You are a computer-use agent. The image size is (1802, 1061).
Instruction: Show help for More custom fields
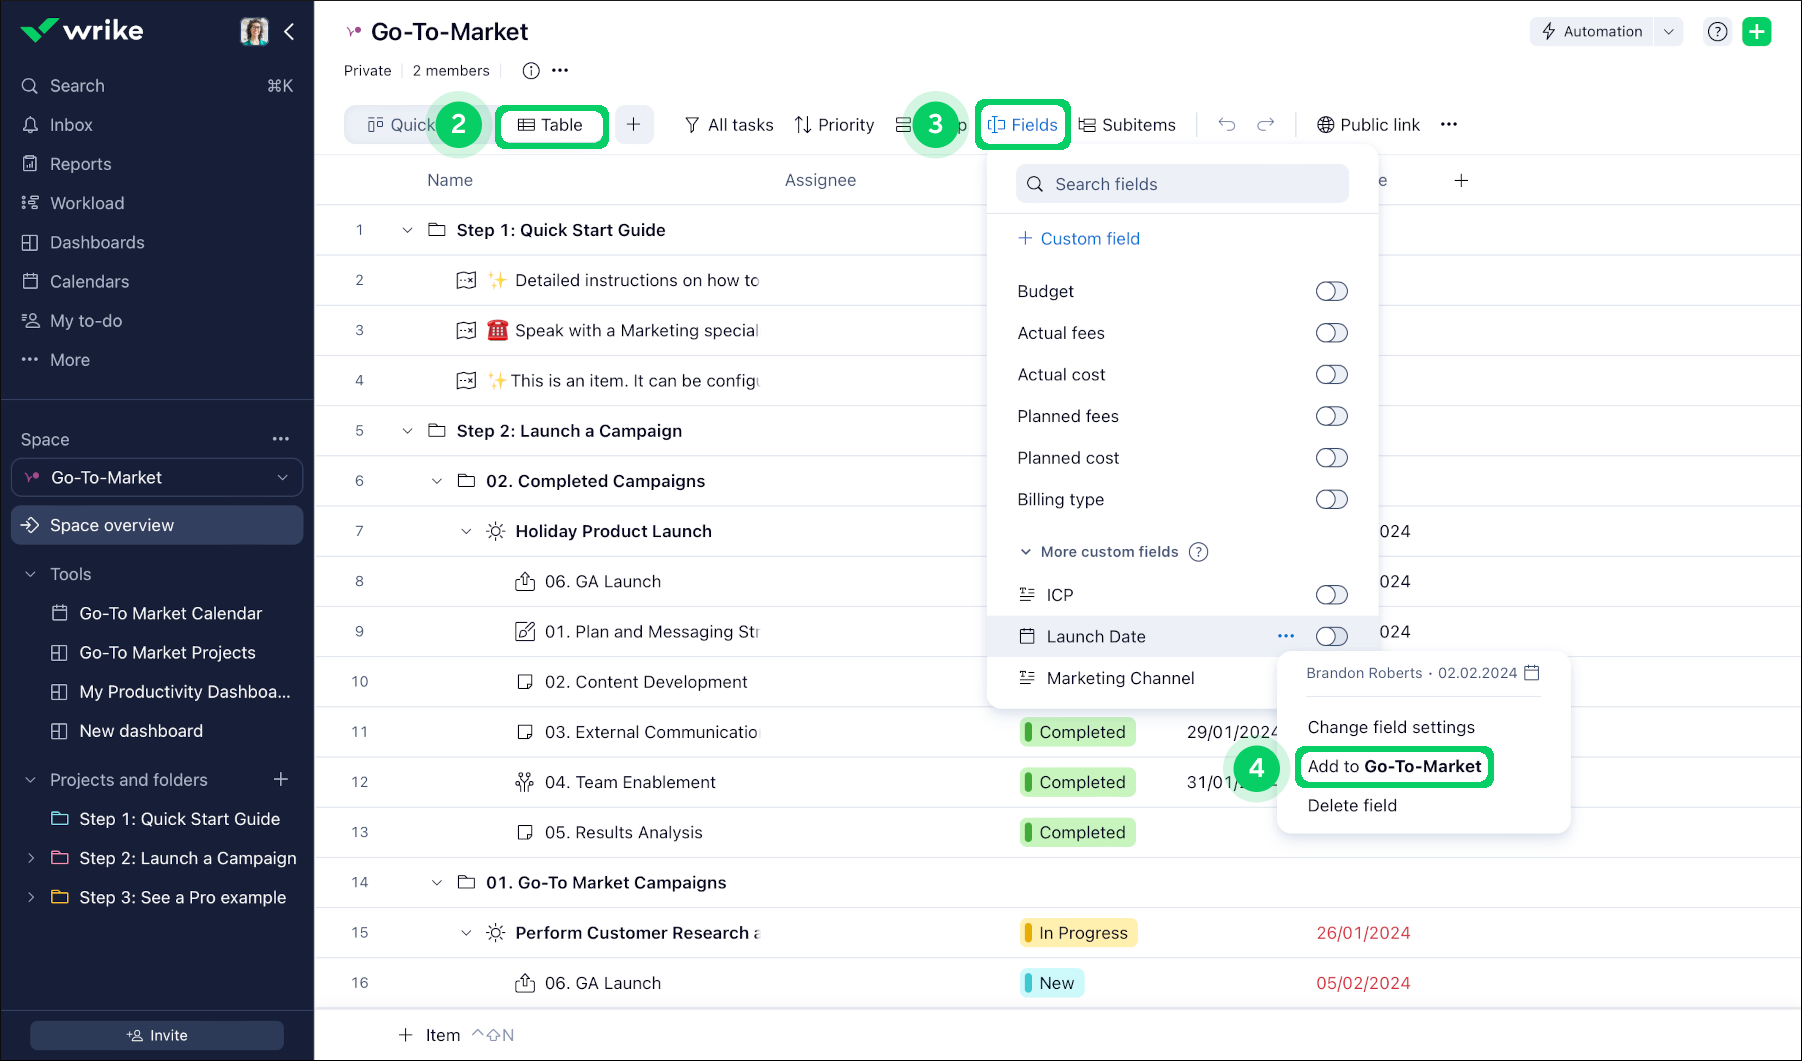tap(1199, 552)
